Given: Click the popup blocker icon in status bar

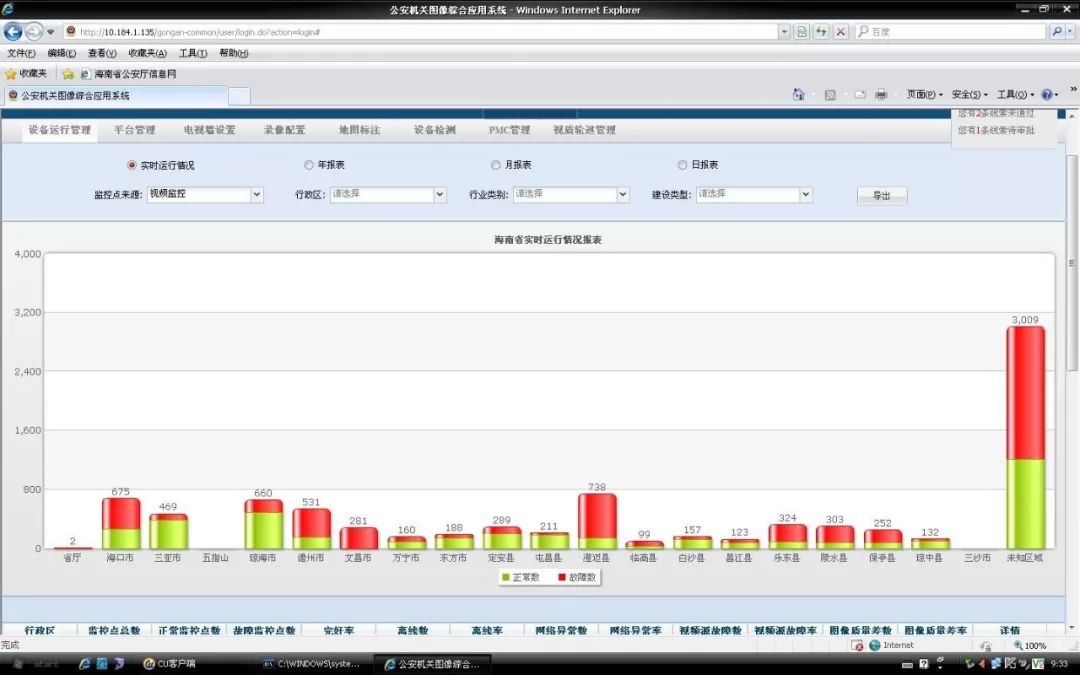Looking at the screenshot, I should pos(857,645).
